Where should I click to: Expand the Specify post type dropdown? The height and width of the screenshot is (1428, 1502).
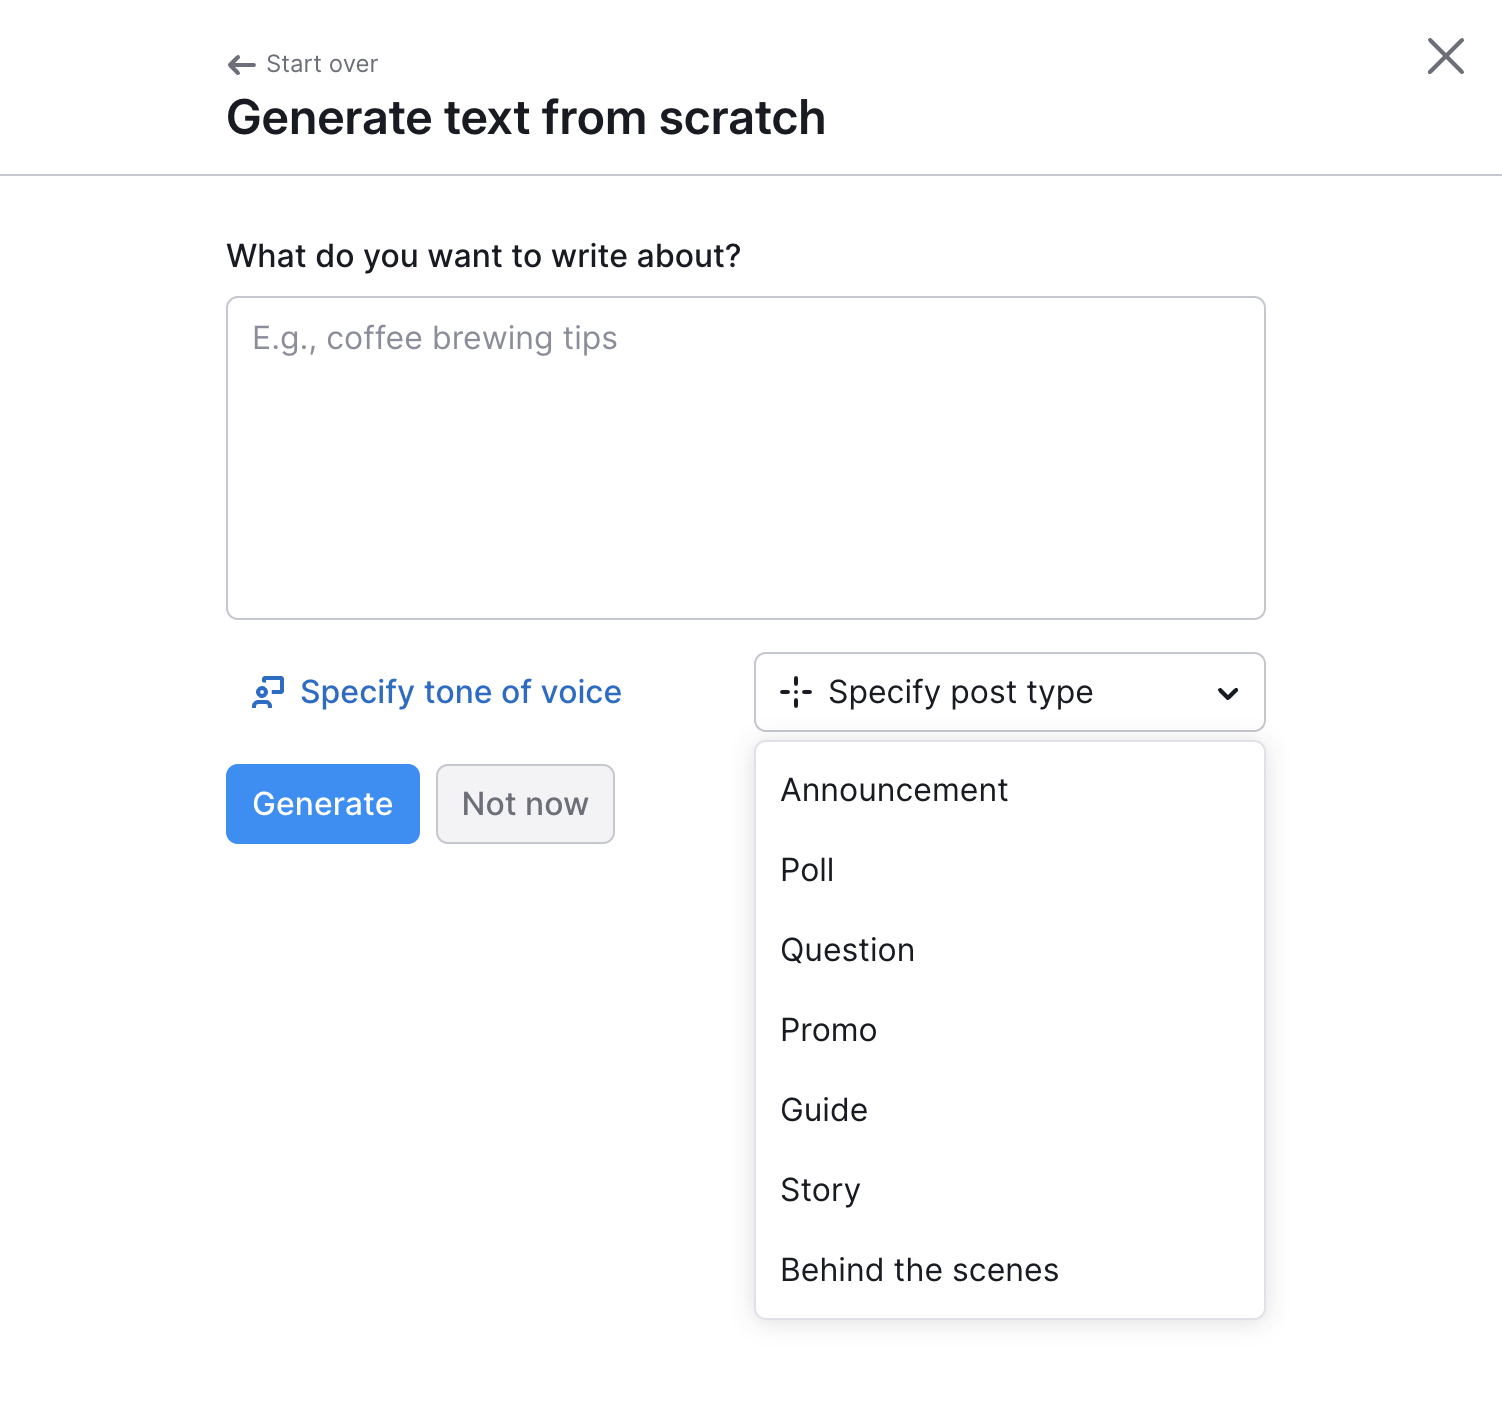pyautogui.click(x=1009, y=692)
